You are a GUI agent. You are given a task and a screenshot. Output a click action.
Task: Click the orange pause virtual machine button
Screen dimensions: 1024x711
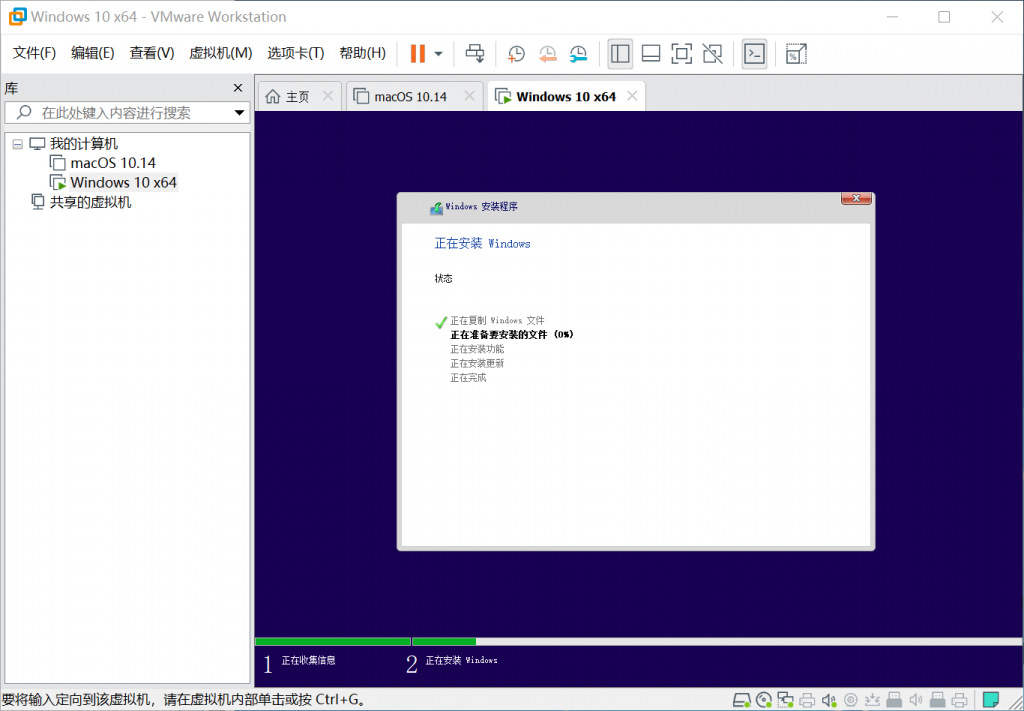click(417, 53)
